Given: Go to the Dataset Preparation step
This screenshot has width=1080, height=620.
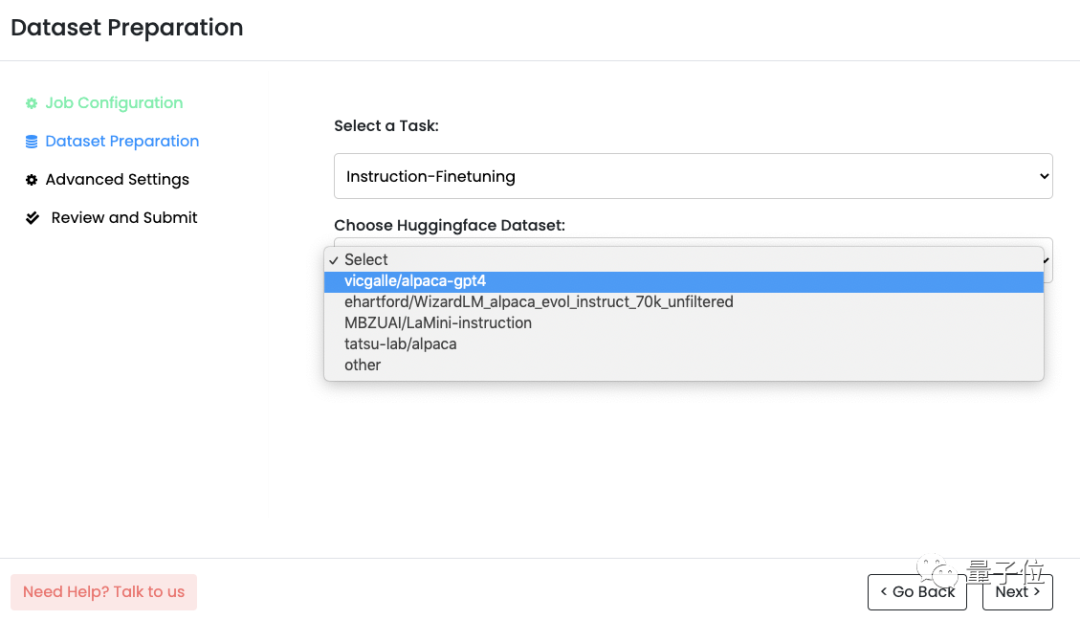Looking at the screenshot, I should tap(122, 141).
